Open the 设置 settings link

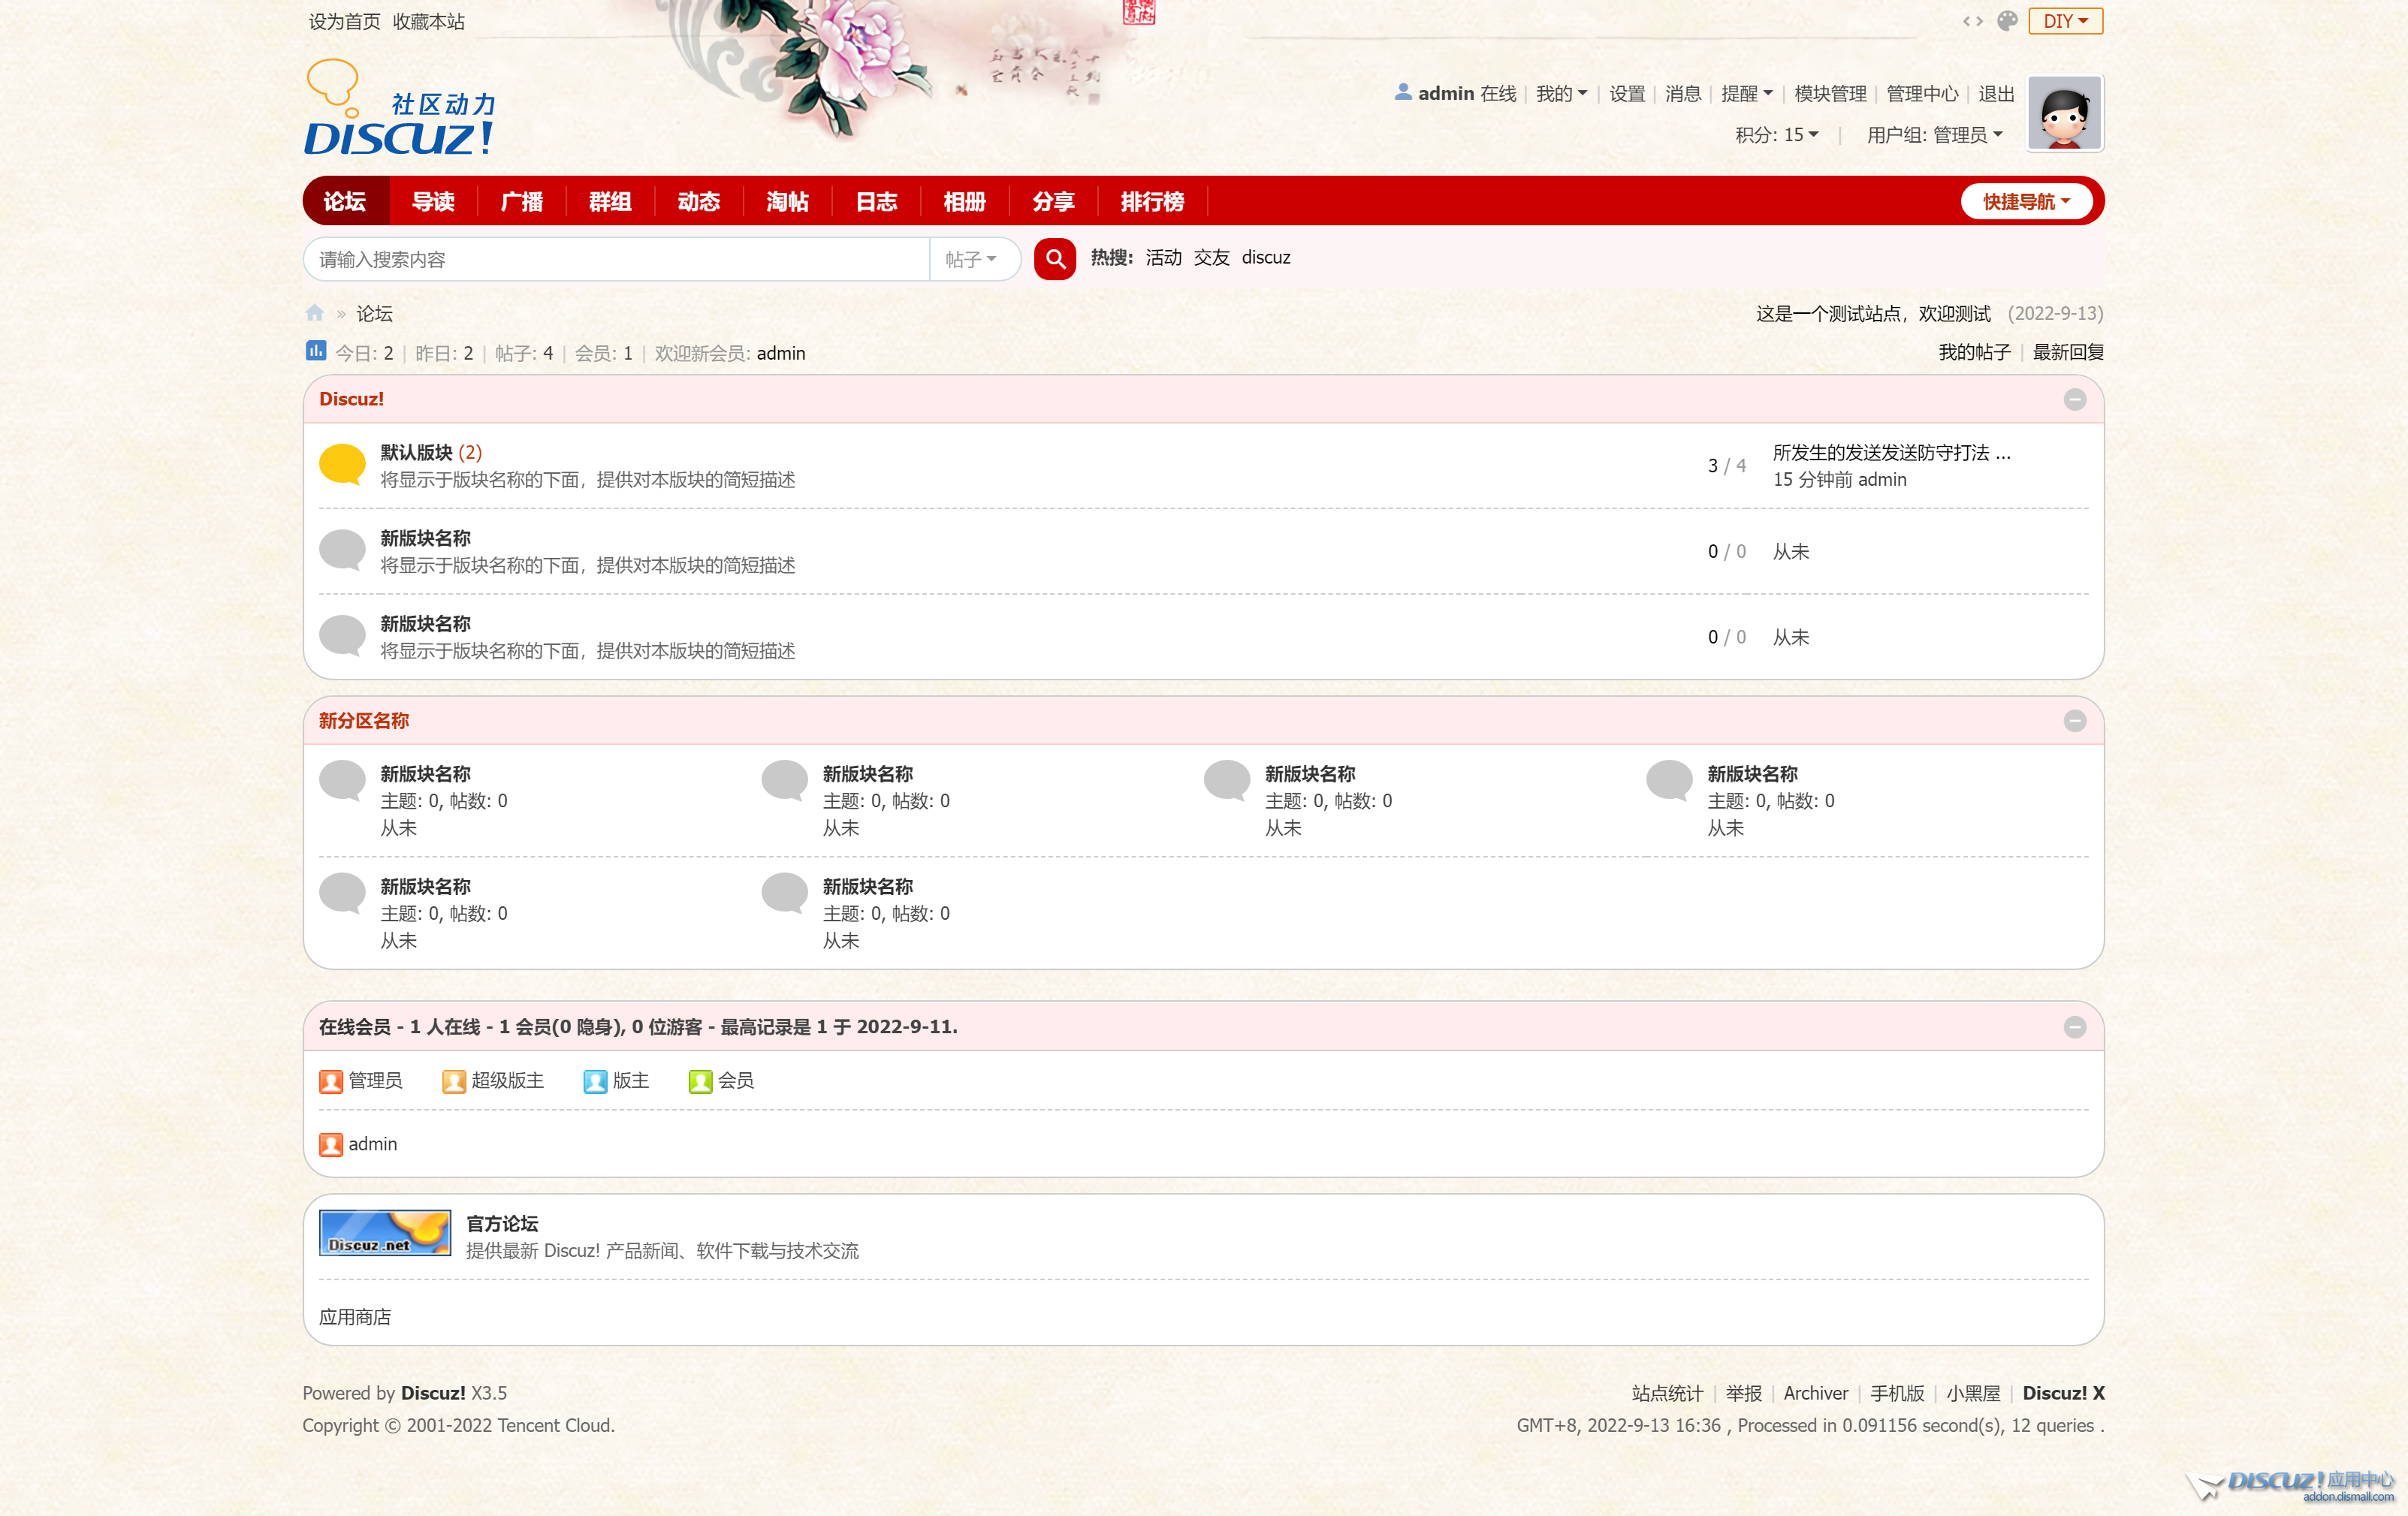click(1627, 93)
